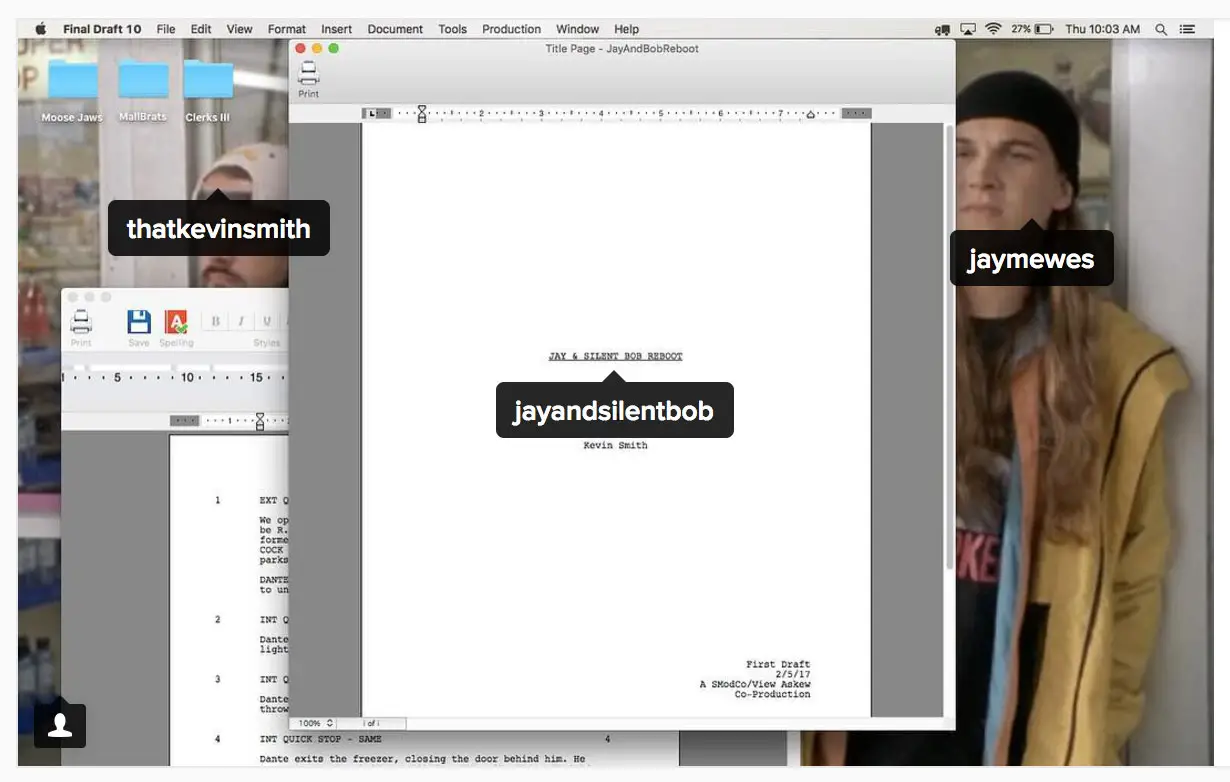
Task: Open the Production menu
Action: coord(511,29)
